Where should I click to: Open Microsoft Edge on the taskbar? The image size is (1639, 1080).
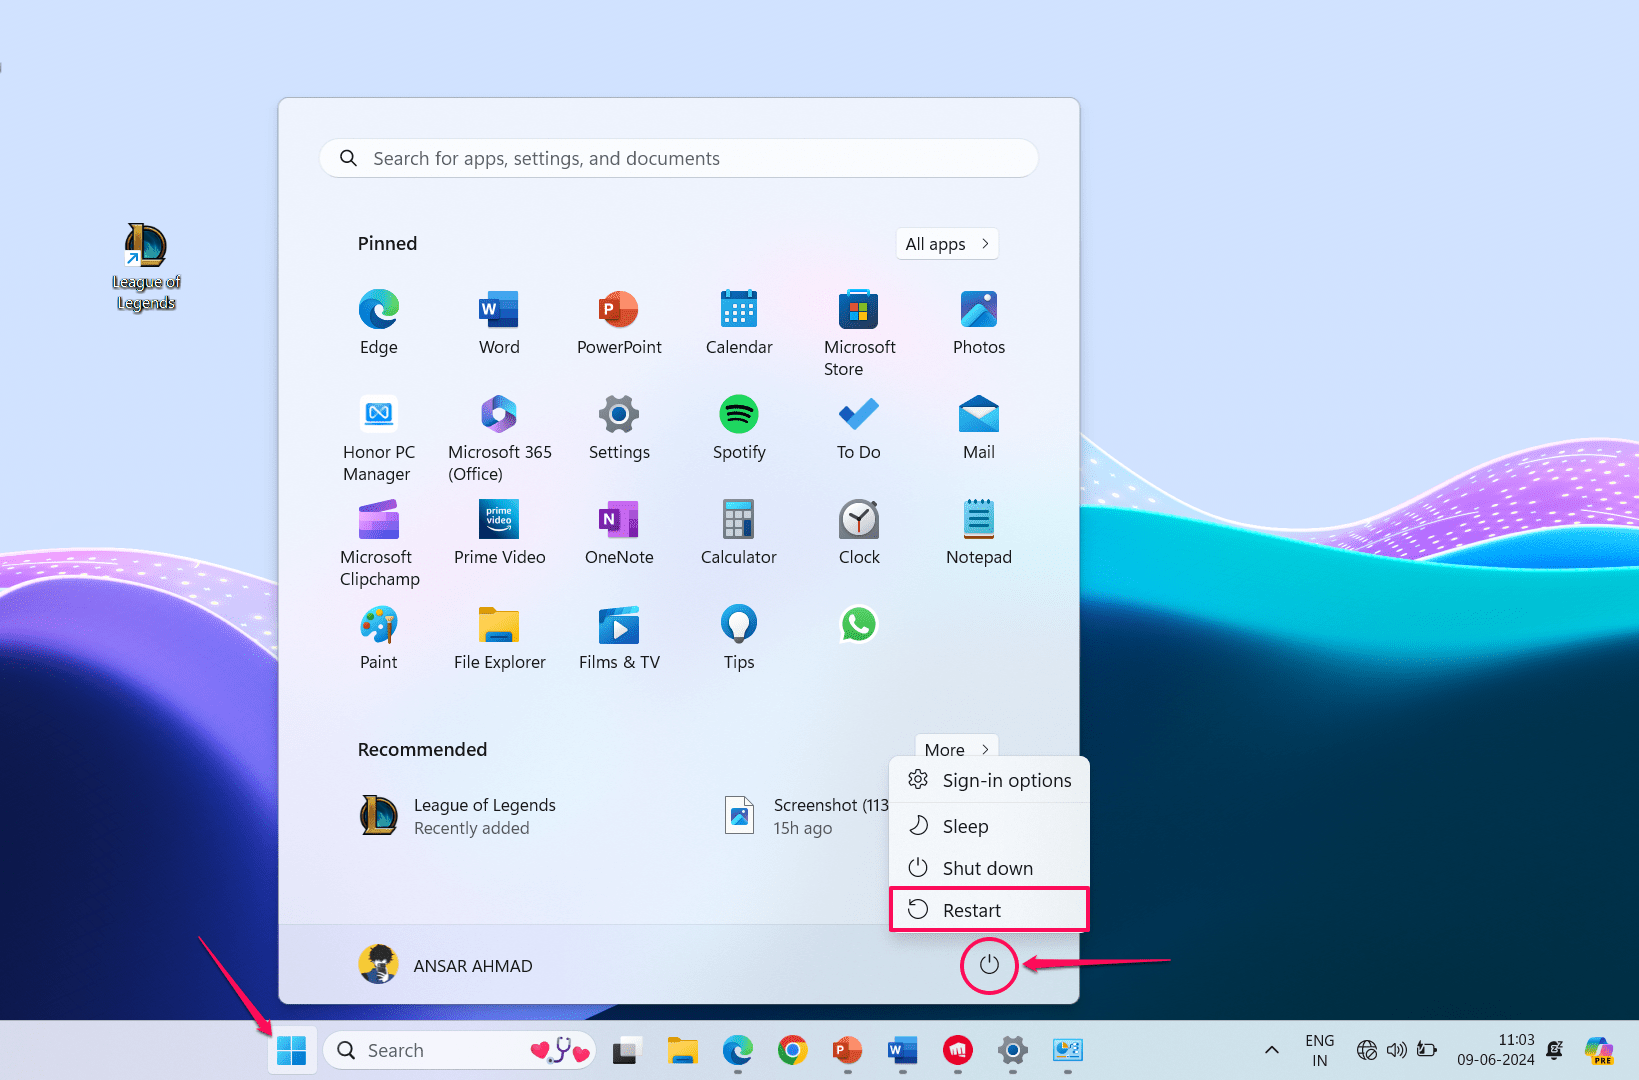tap(738, 1050)
